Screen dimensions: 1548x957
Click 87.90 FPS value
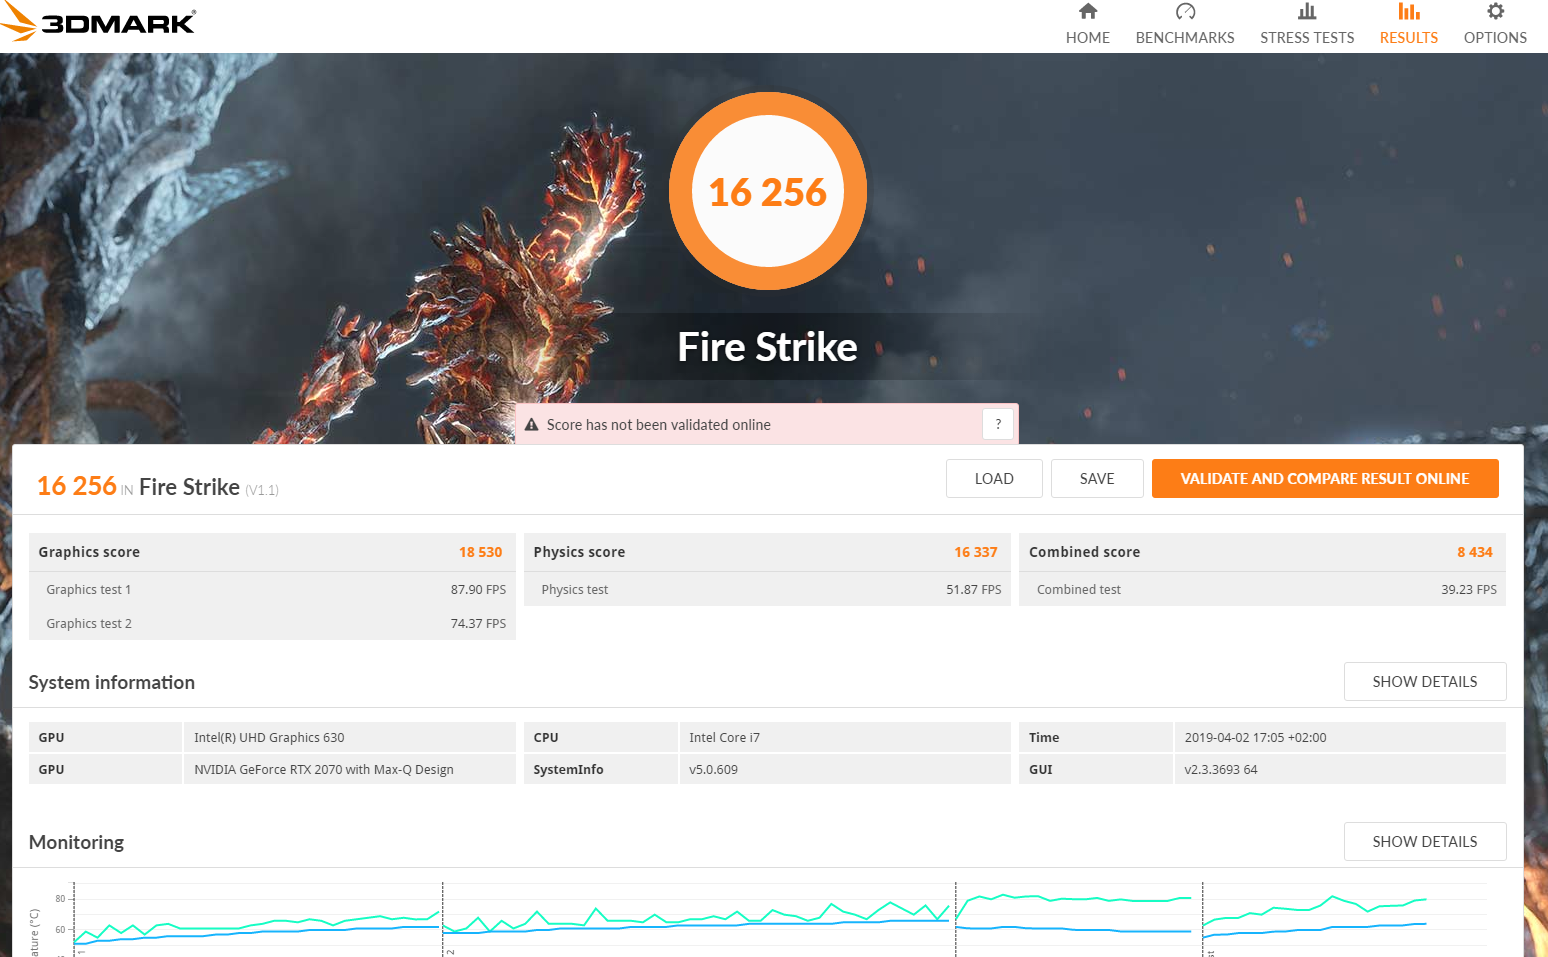(478, 590)
